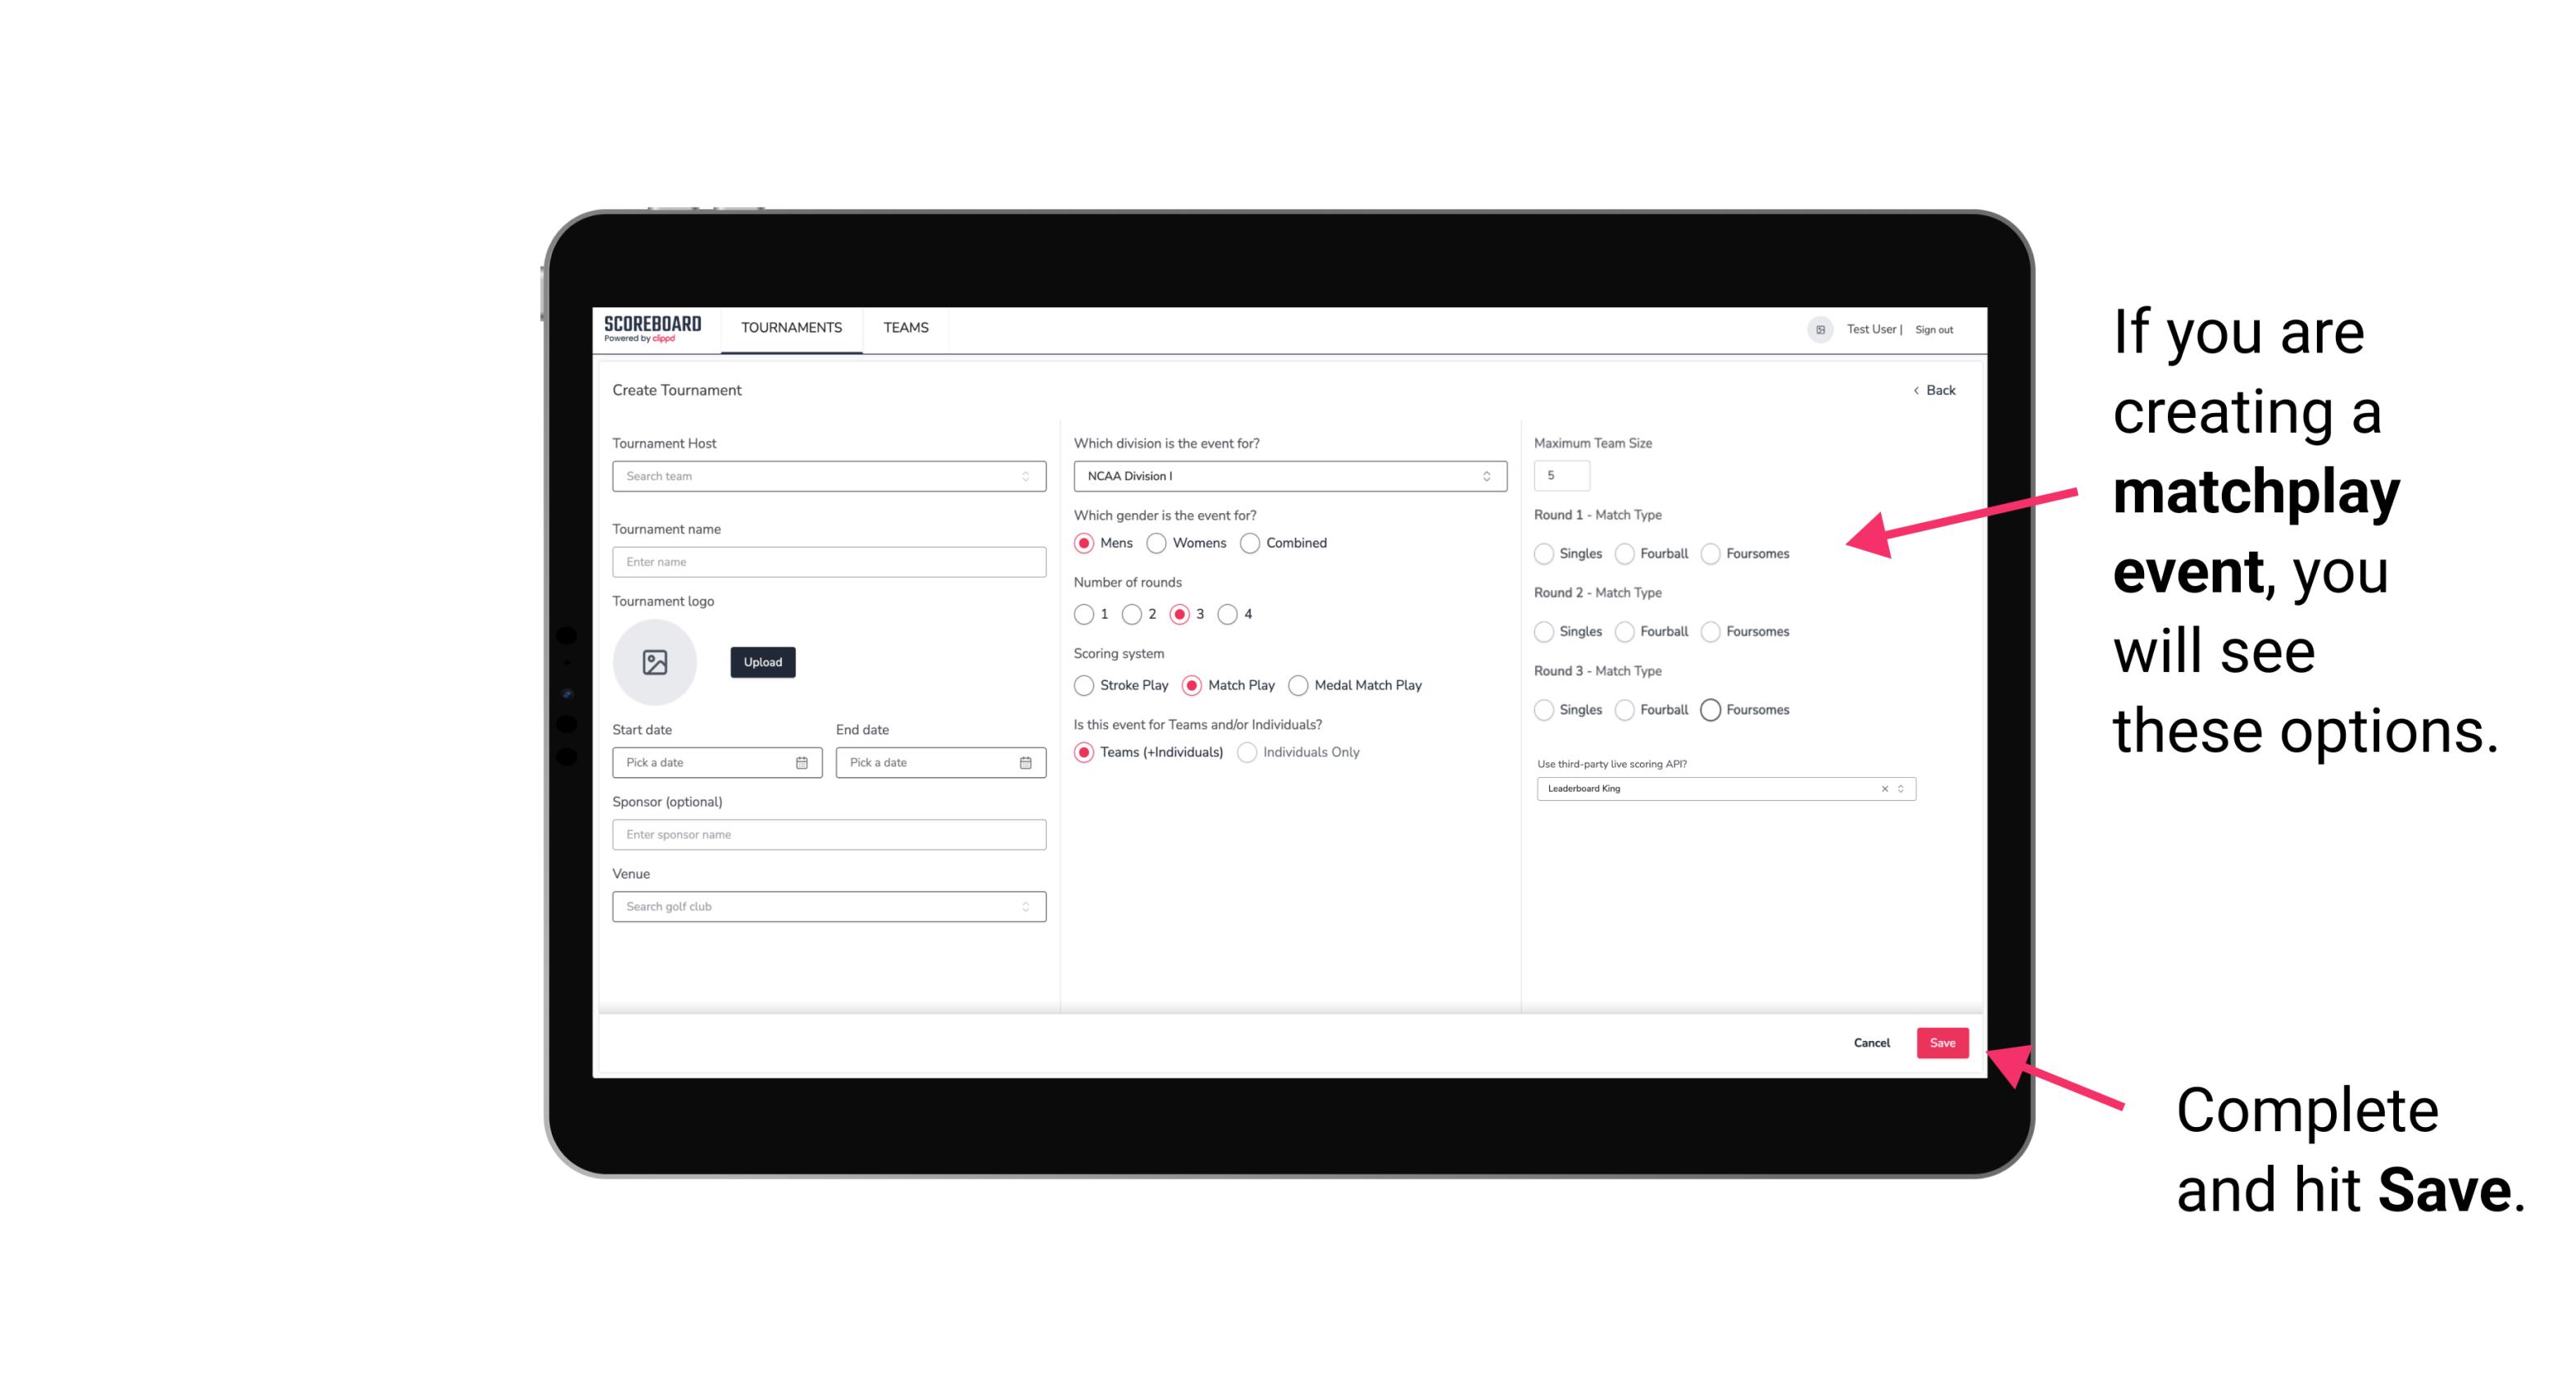Click the Venue search field icon

click(x=1025, y=905)
